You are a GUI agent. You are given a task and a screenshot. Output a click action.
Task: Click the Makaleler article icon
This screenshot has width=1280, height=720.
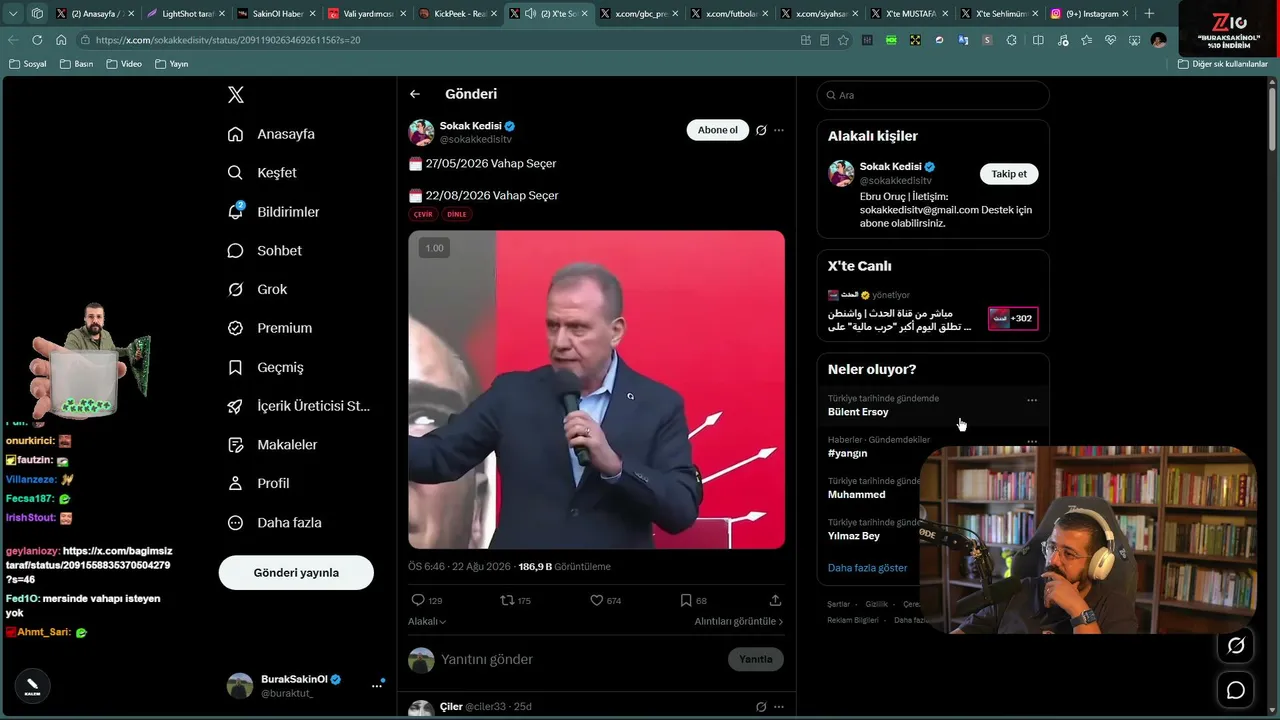[235, 445]
